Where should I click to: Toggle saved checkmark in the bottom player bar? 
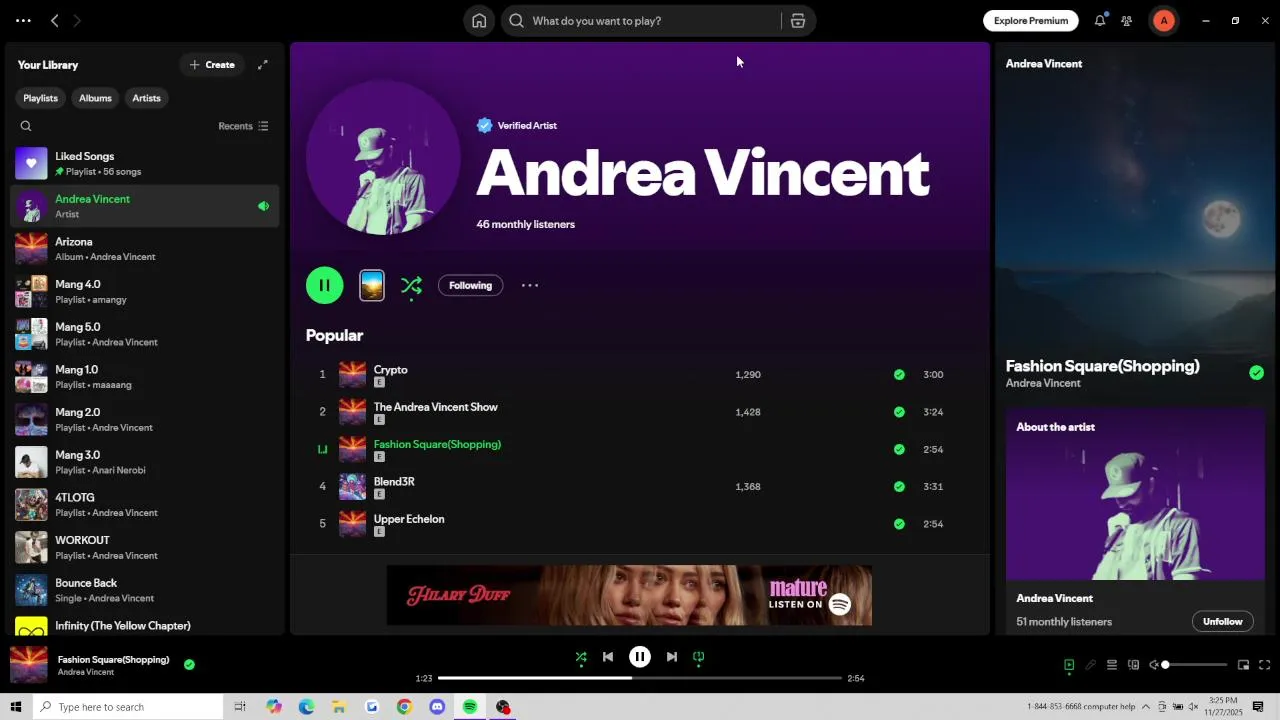189,664
